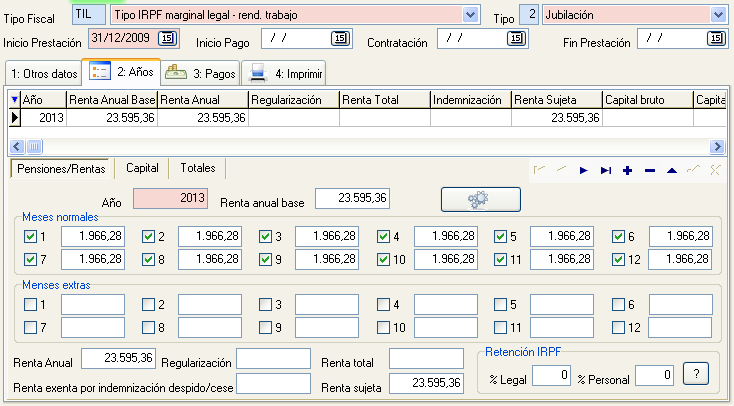Screen dimensions: 734x406
Task: Click the Regularización column header
Action: click(294, 100)
